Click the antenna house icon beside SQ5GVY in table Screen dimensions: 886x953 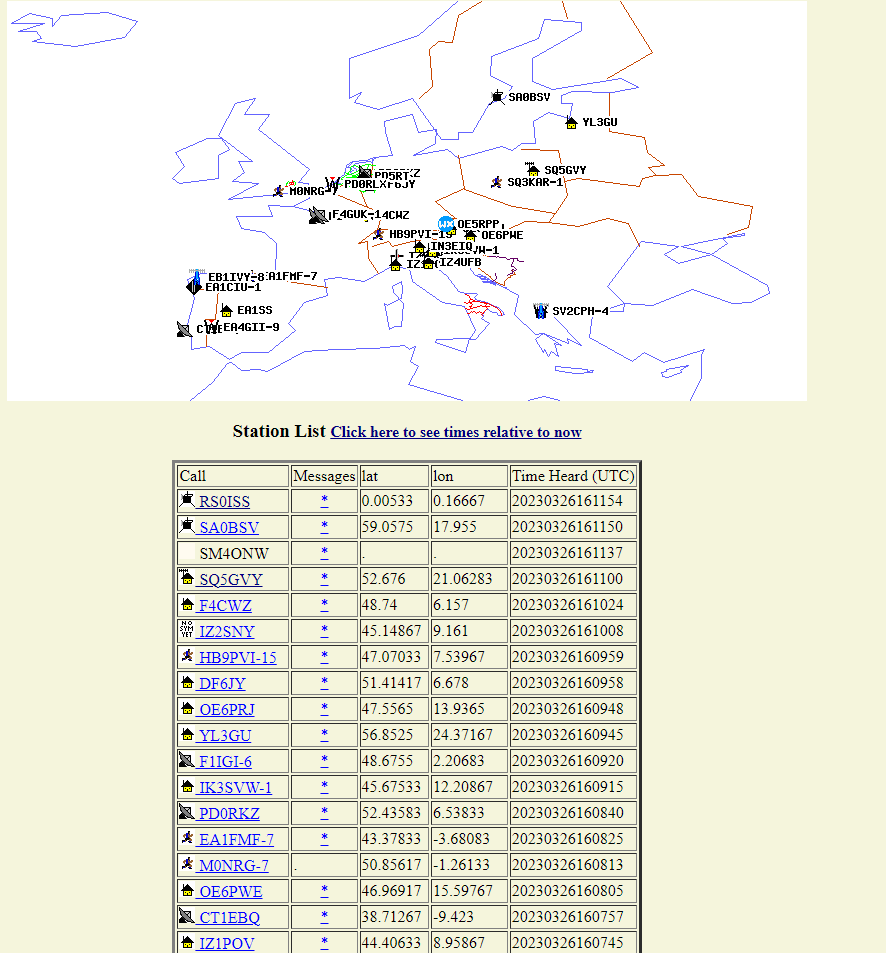click(187, 579)
